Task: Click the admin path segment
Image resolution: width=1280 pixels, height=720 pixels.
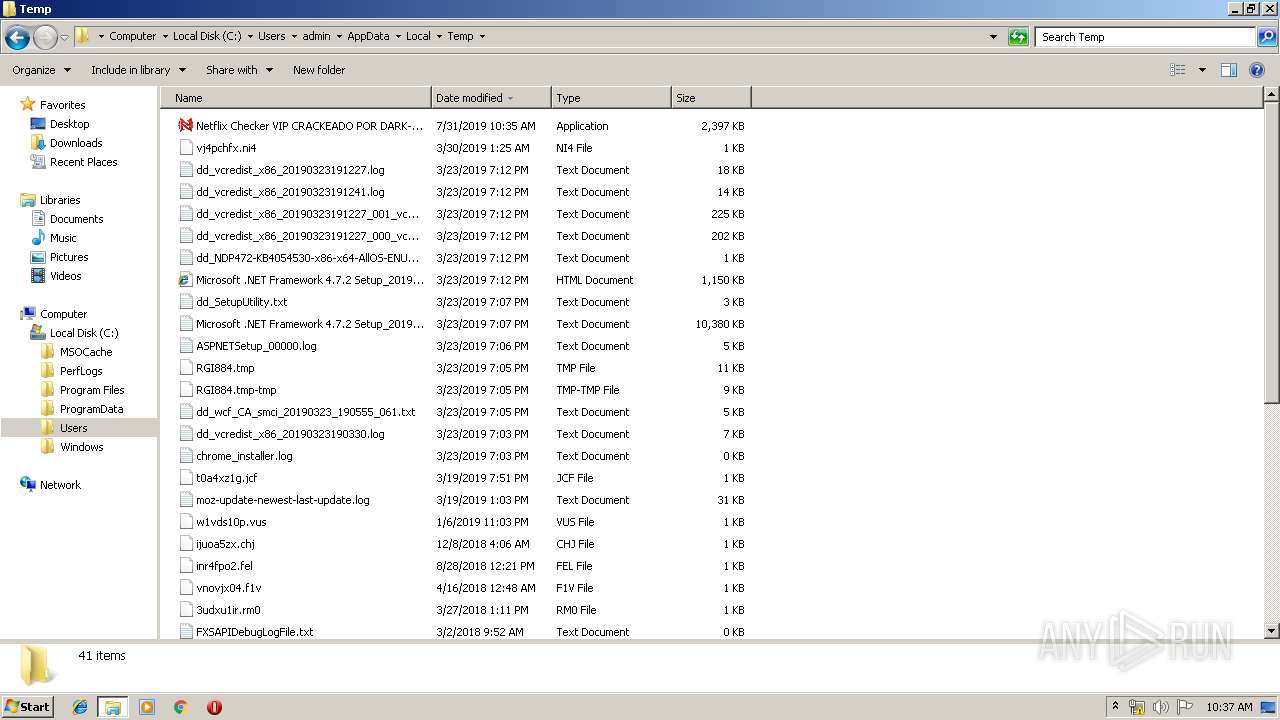Action: [x=316, y=36]
